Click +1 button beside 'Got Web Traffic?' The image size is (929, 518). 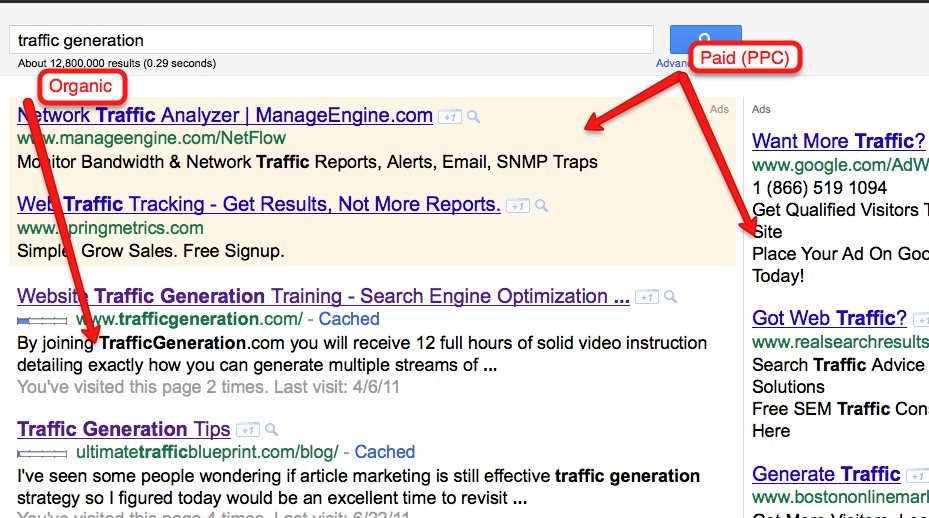(921, 319)
